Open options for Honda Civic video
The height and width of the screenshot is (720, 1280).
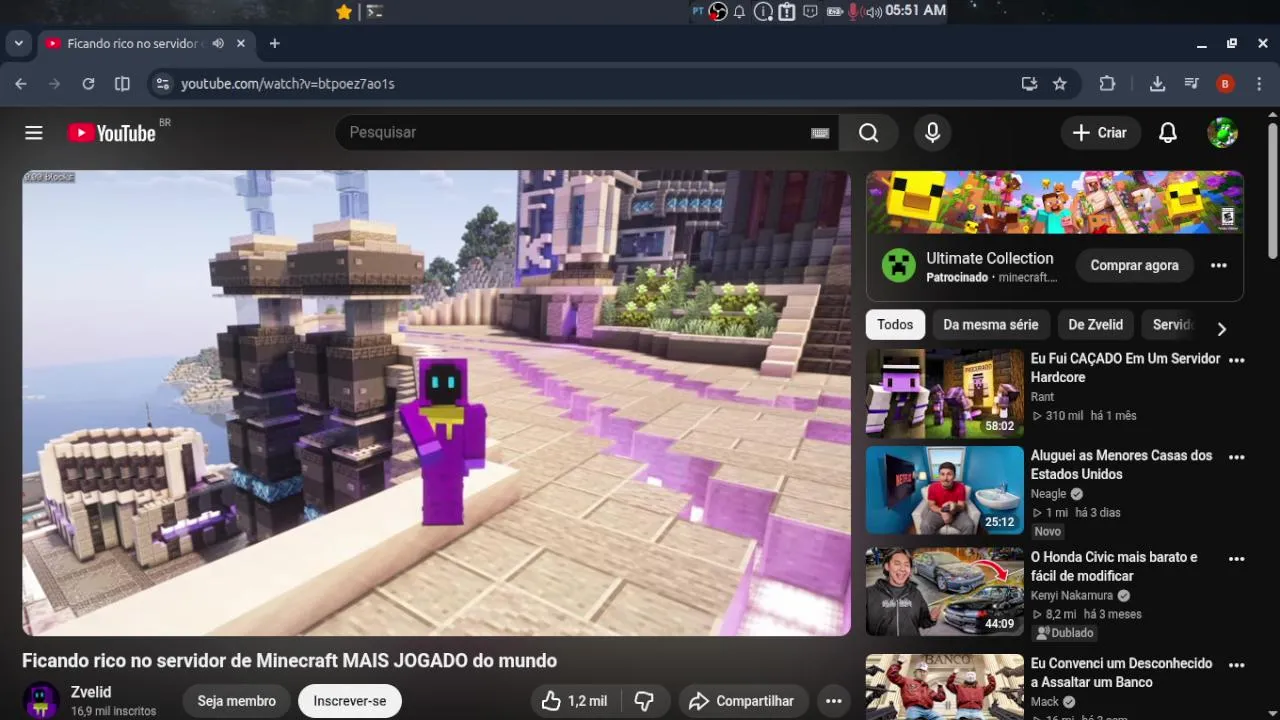[x=1237, y=559]
